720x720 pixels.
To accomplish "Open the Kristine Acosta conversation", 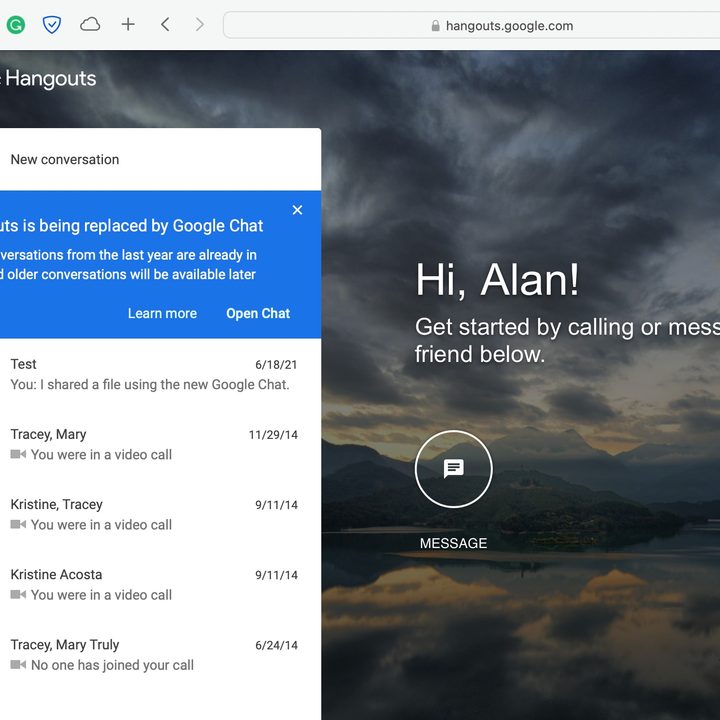I will (x=160, y=585).
